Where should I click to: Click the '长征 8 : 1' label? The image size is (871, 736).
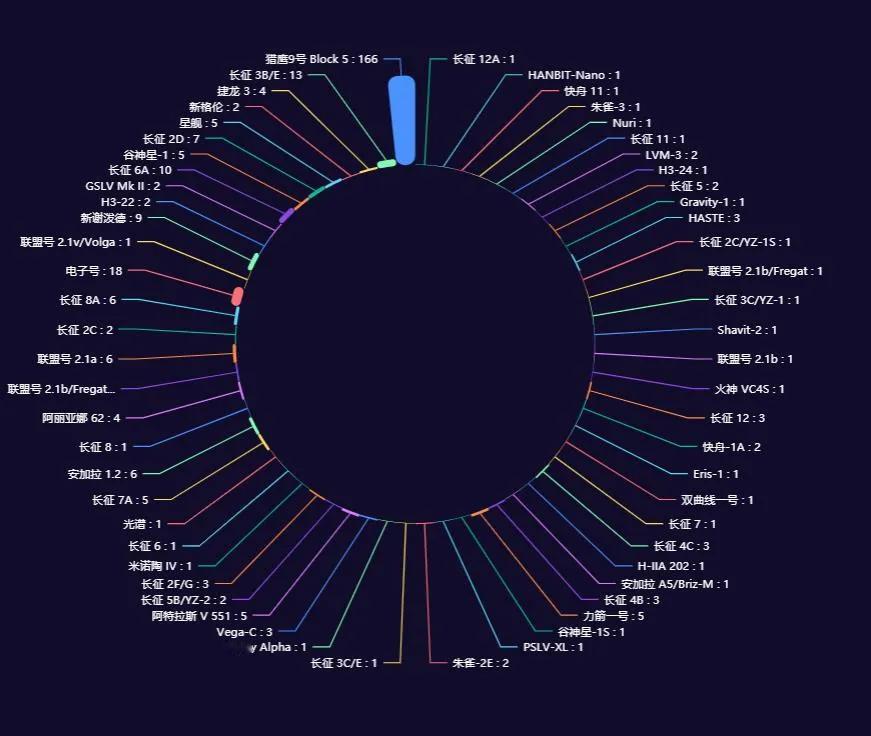tap(103, 447)
